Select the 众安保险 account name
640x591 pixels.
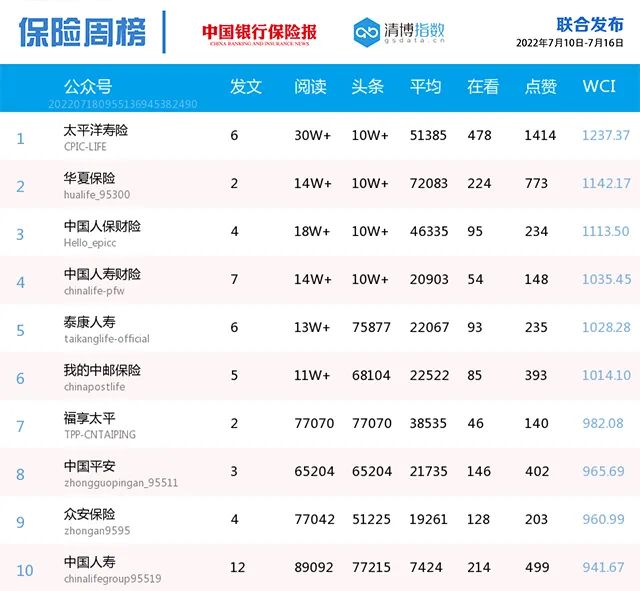tap(89, 514)
